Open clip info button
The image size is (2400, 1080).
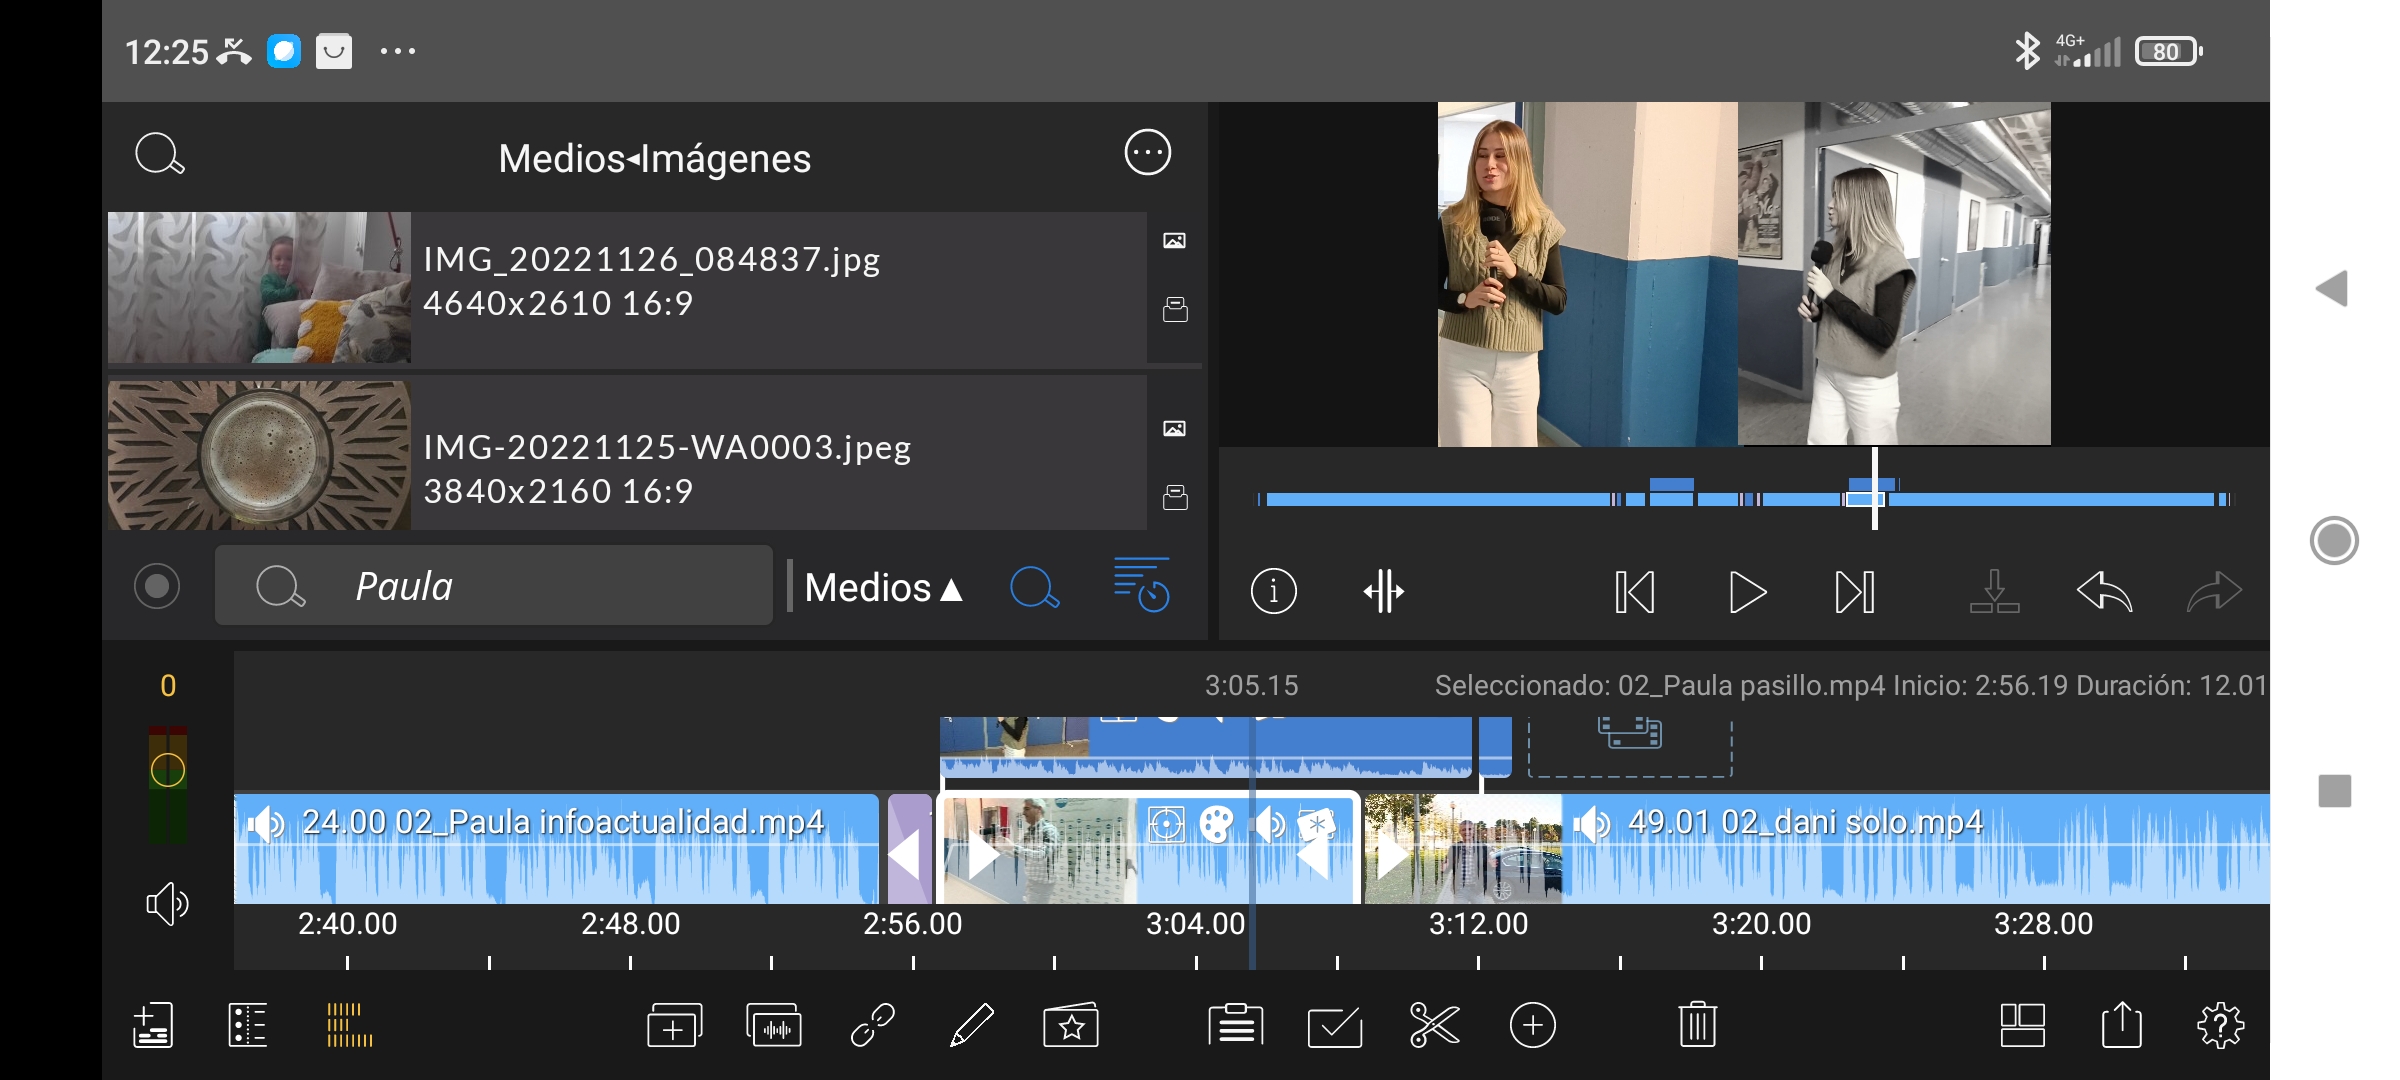(1273, 591)
